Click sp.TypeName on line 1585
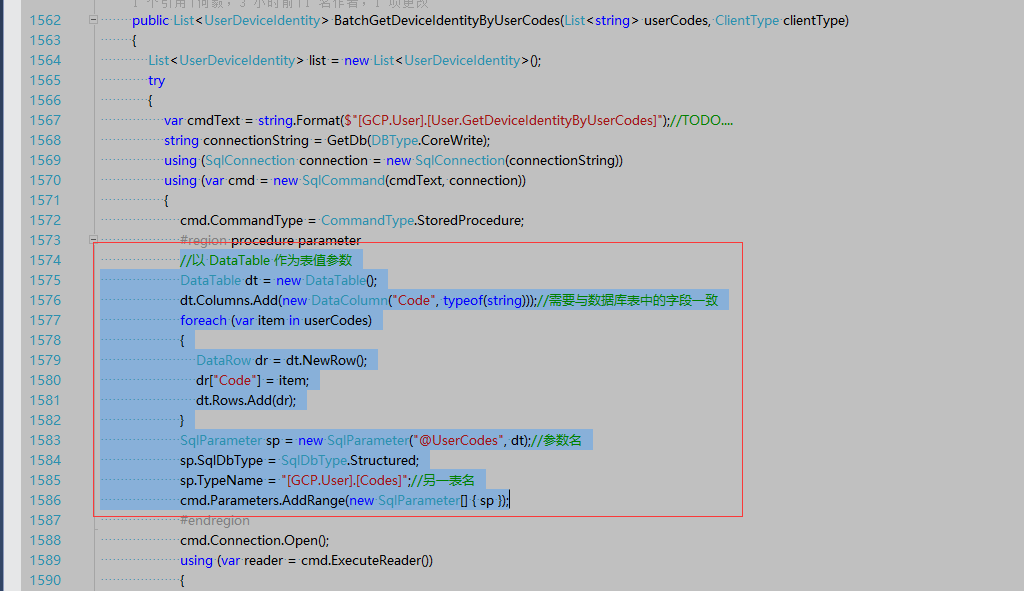1024x591 pixels. point(221,480)
